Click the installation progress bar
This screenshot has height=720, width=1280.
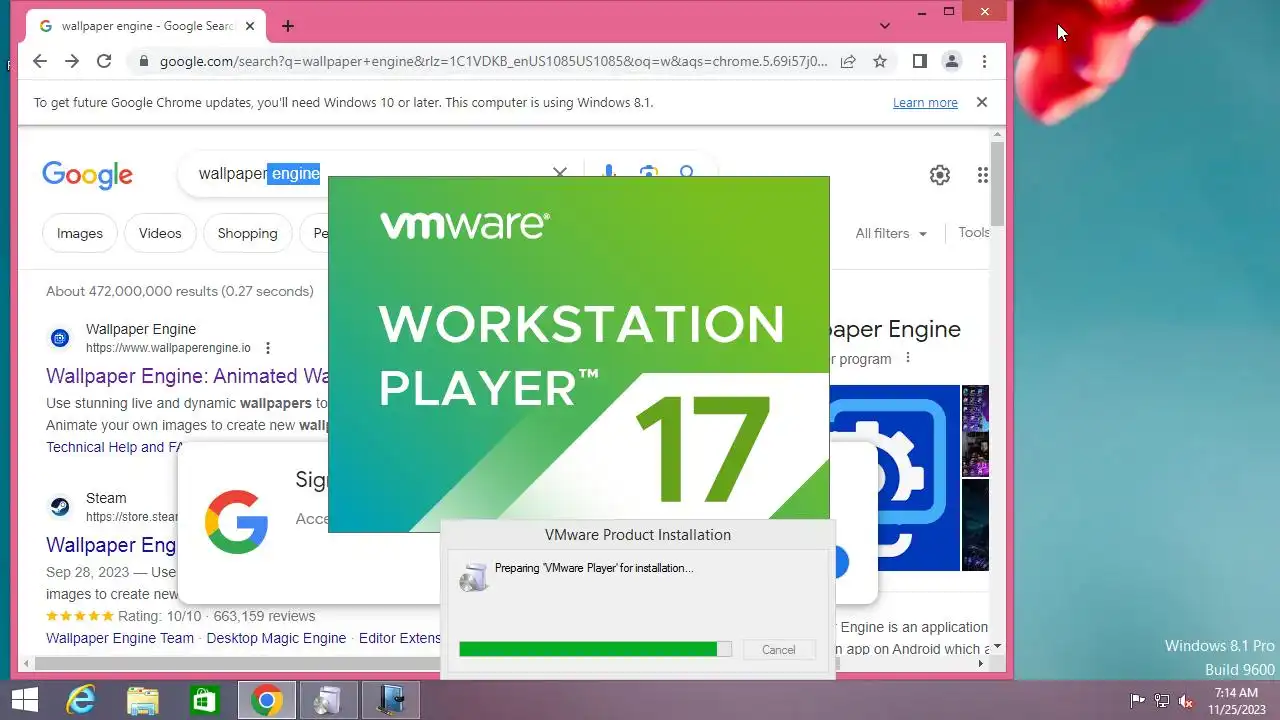point(595,649)
